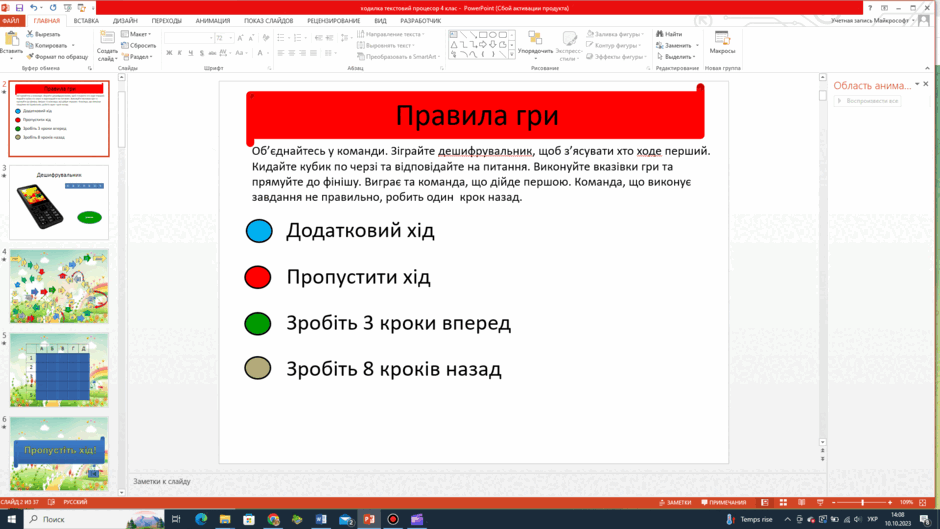Open PowerPoint help question mark
Image resolution: width=940 pixels, height=529 pixels.
870,8
